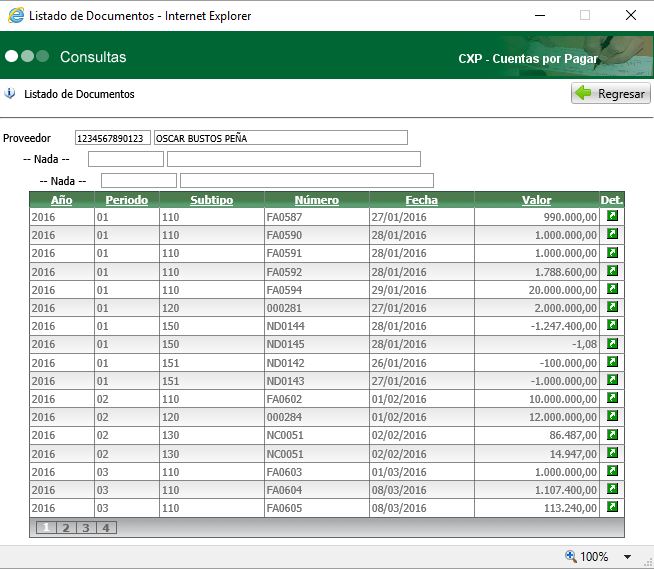Sort by Fecha column header
Viewport: 654px width, 569px height.
[421, 200]
